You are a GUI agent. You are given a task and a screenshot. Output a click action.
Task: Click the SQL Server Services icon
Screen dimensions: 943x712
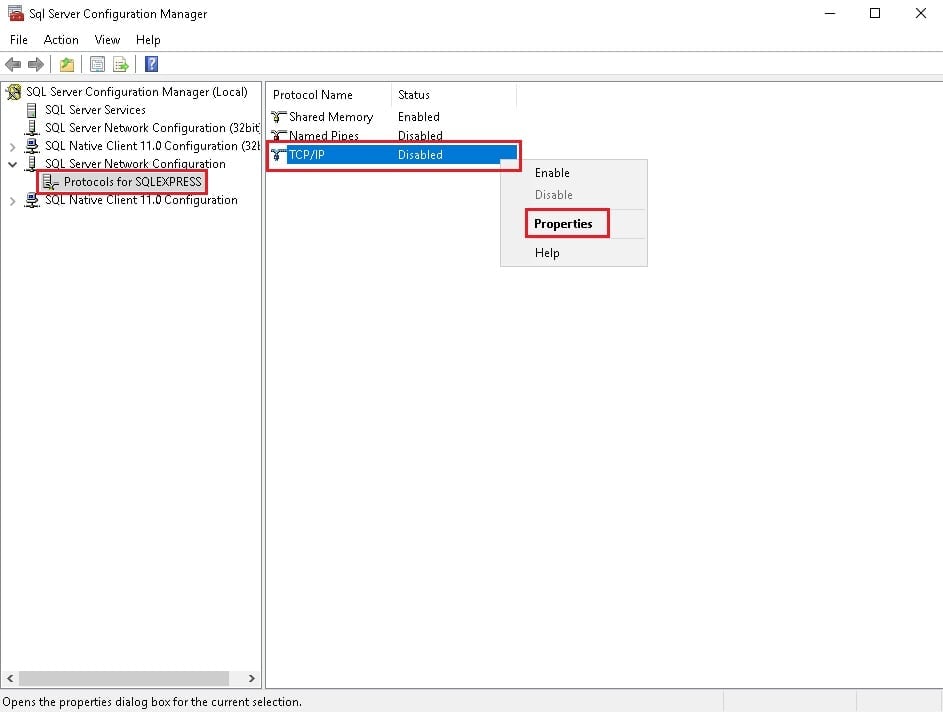point(32,110)
